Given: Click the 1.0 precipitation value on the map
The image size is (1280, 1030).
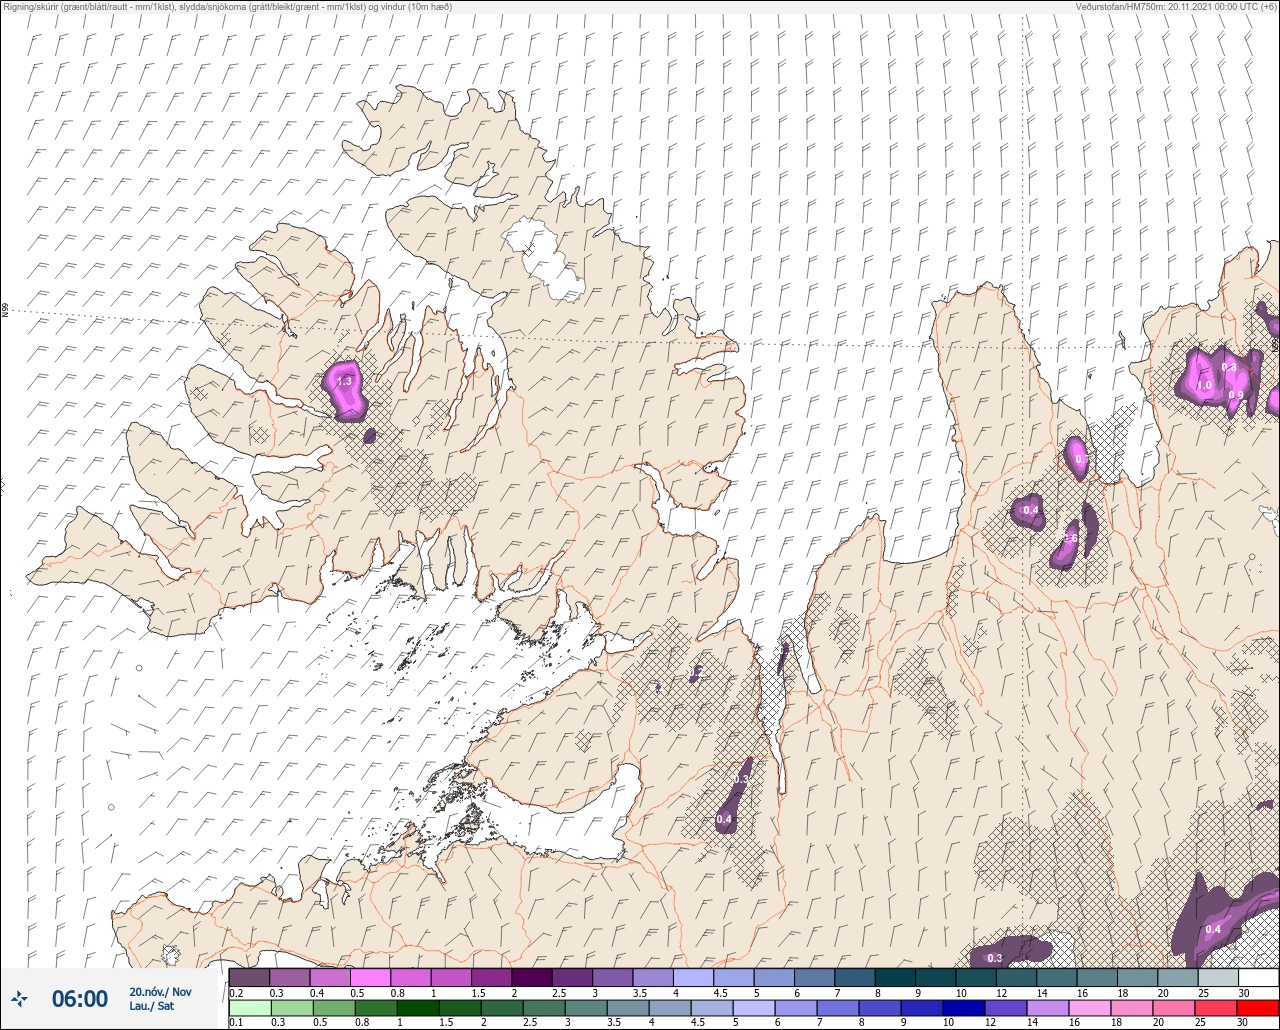Looking at the screenshot, I should (x=1204, y=385).
